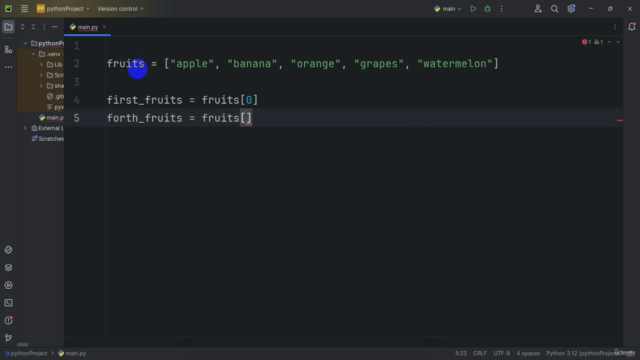Show more tool windows ellipsis
Screen dimensions: 640x360
click(8, 67)
